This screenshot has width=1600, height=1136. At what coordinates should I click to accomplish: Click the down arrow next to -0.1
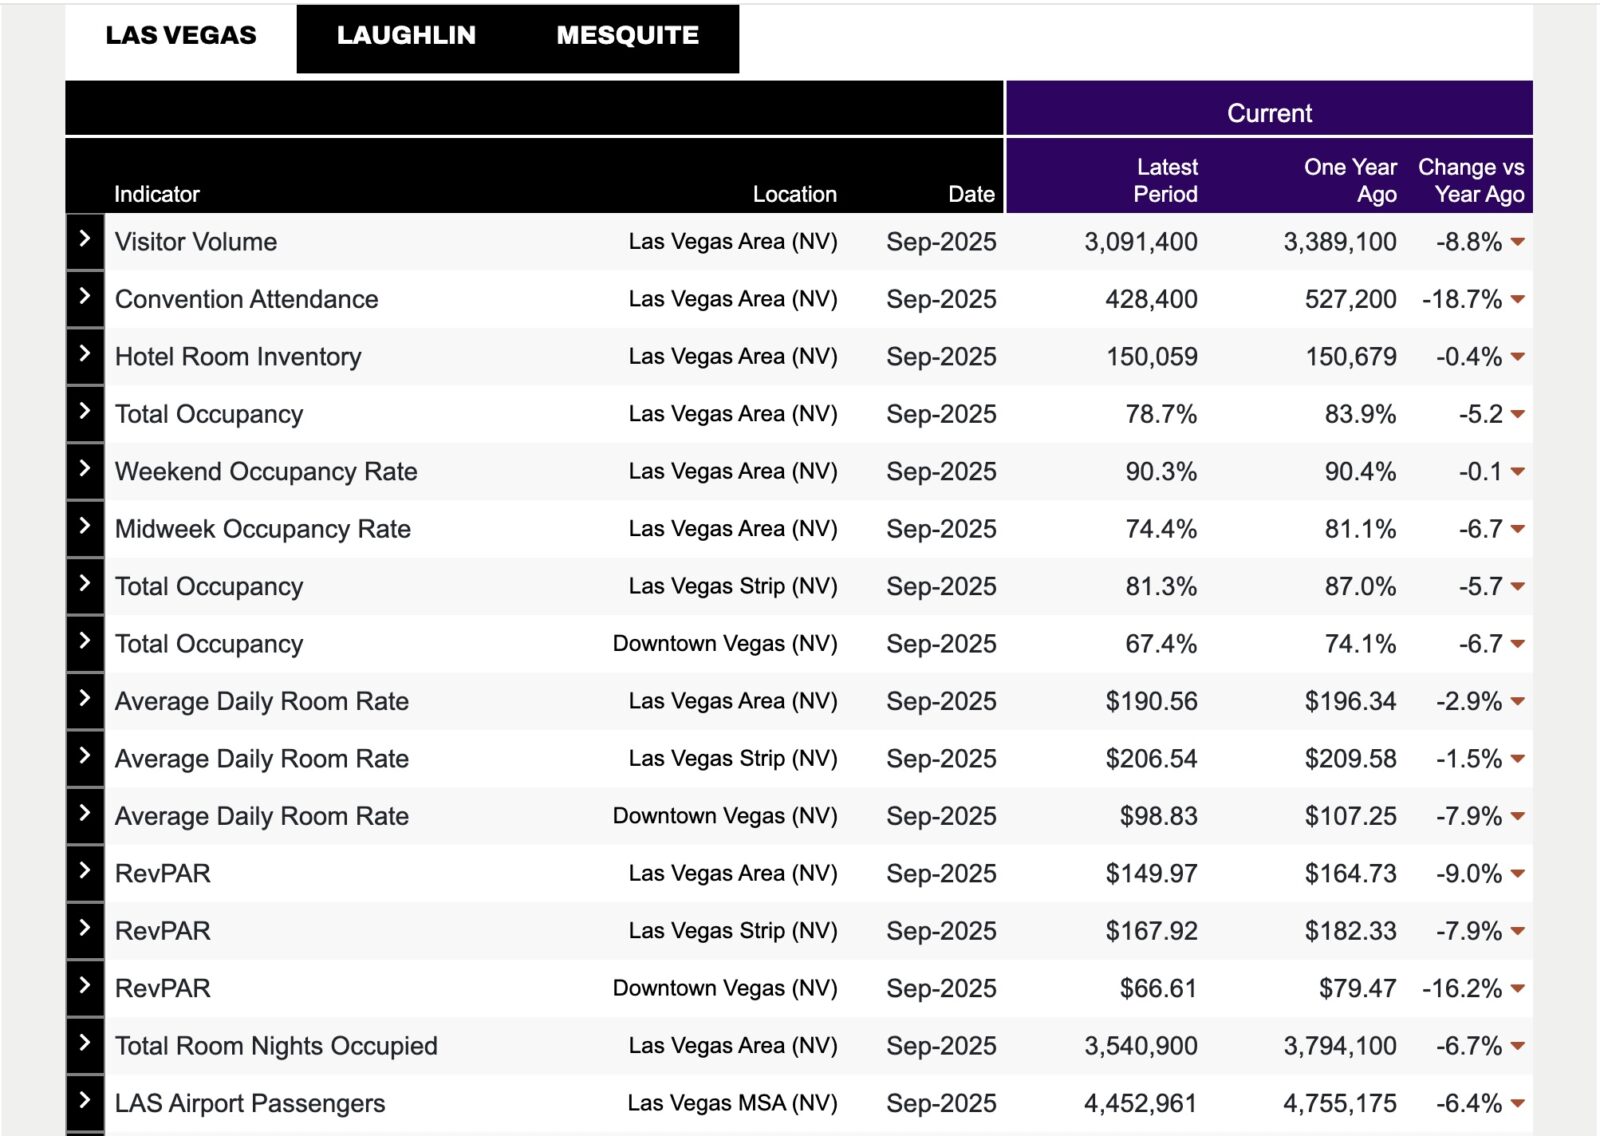[1517, 472]
